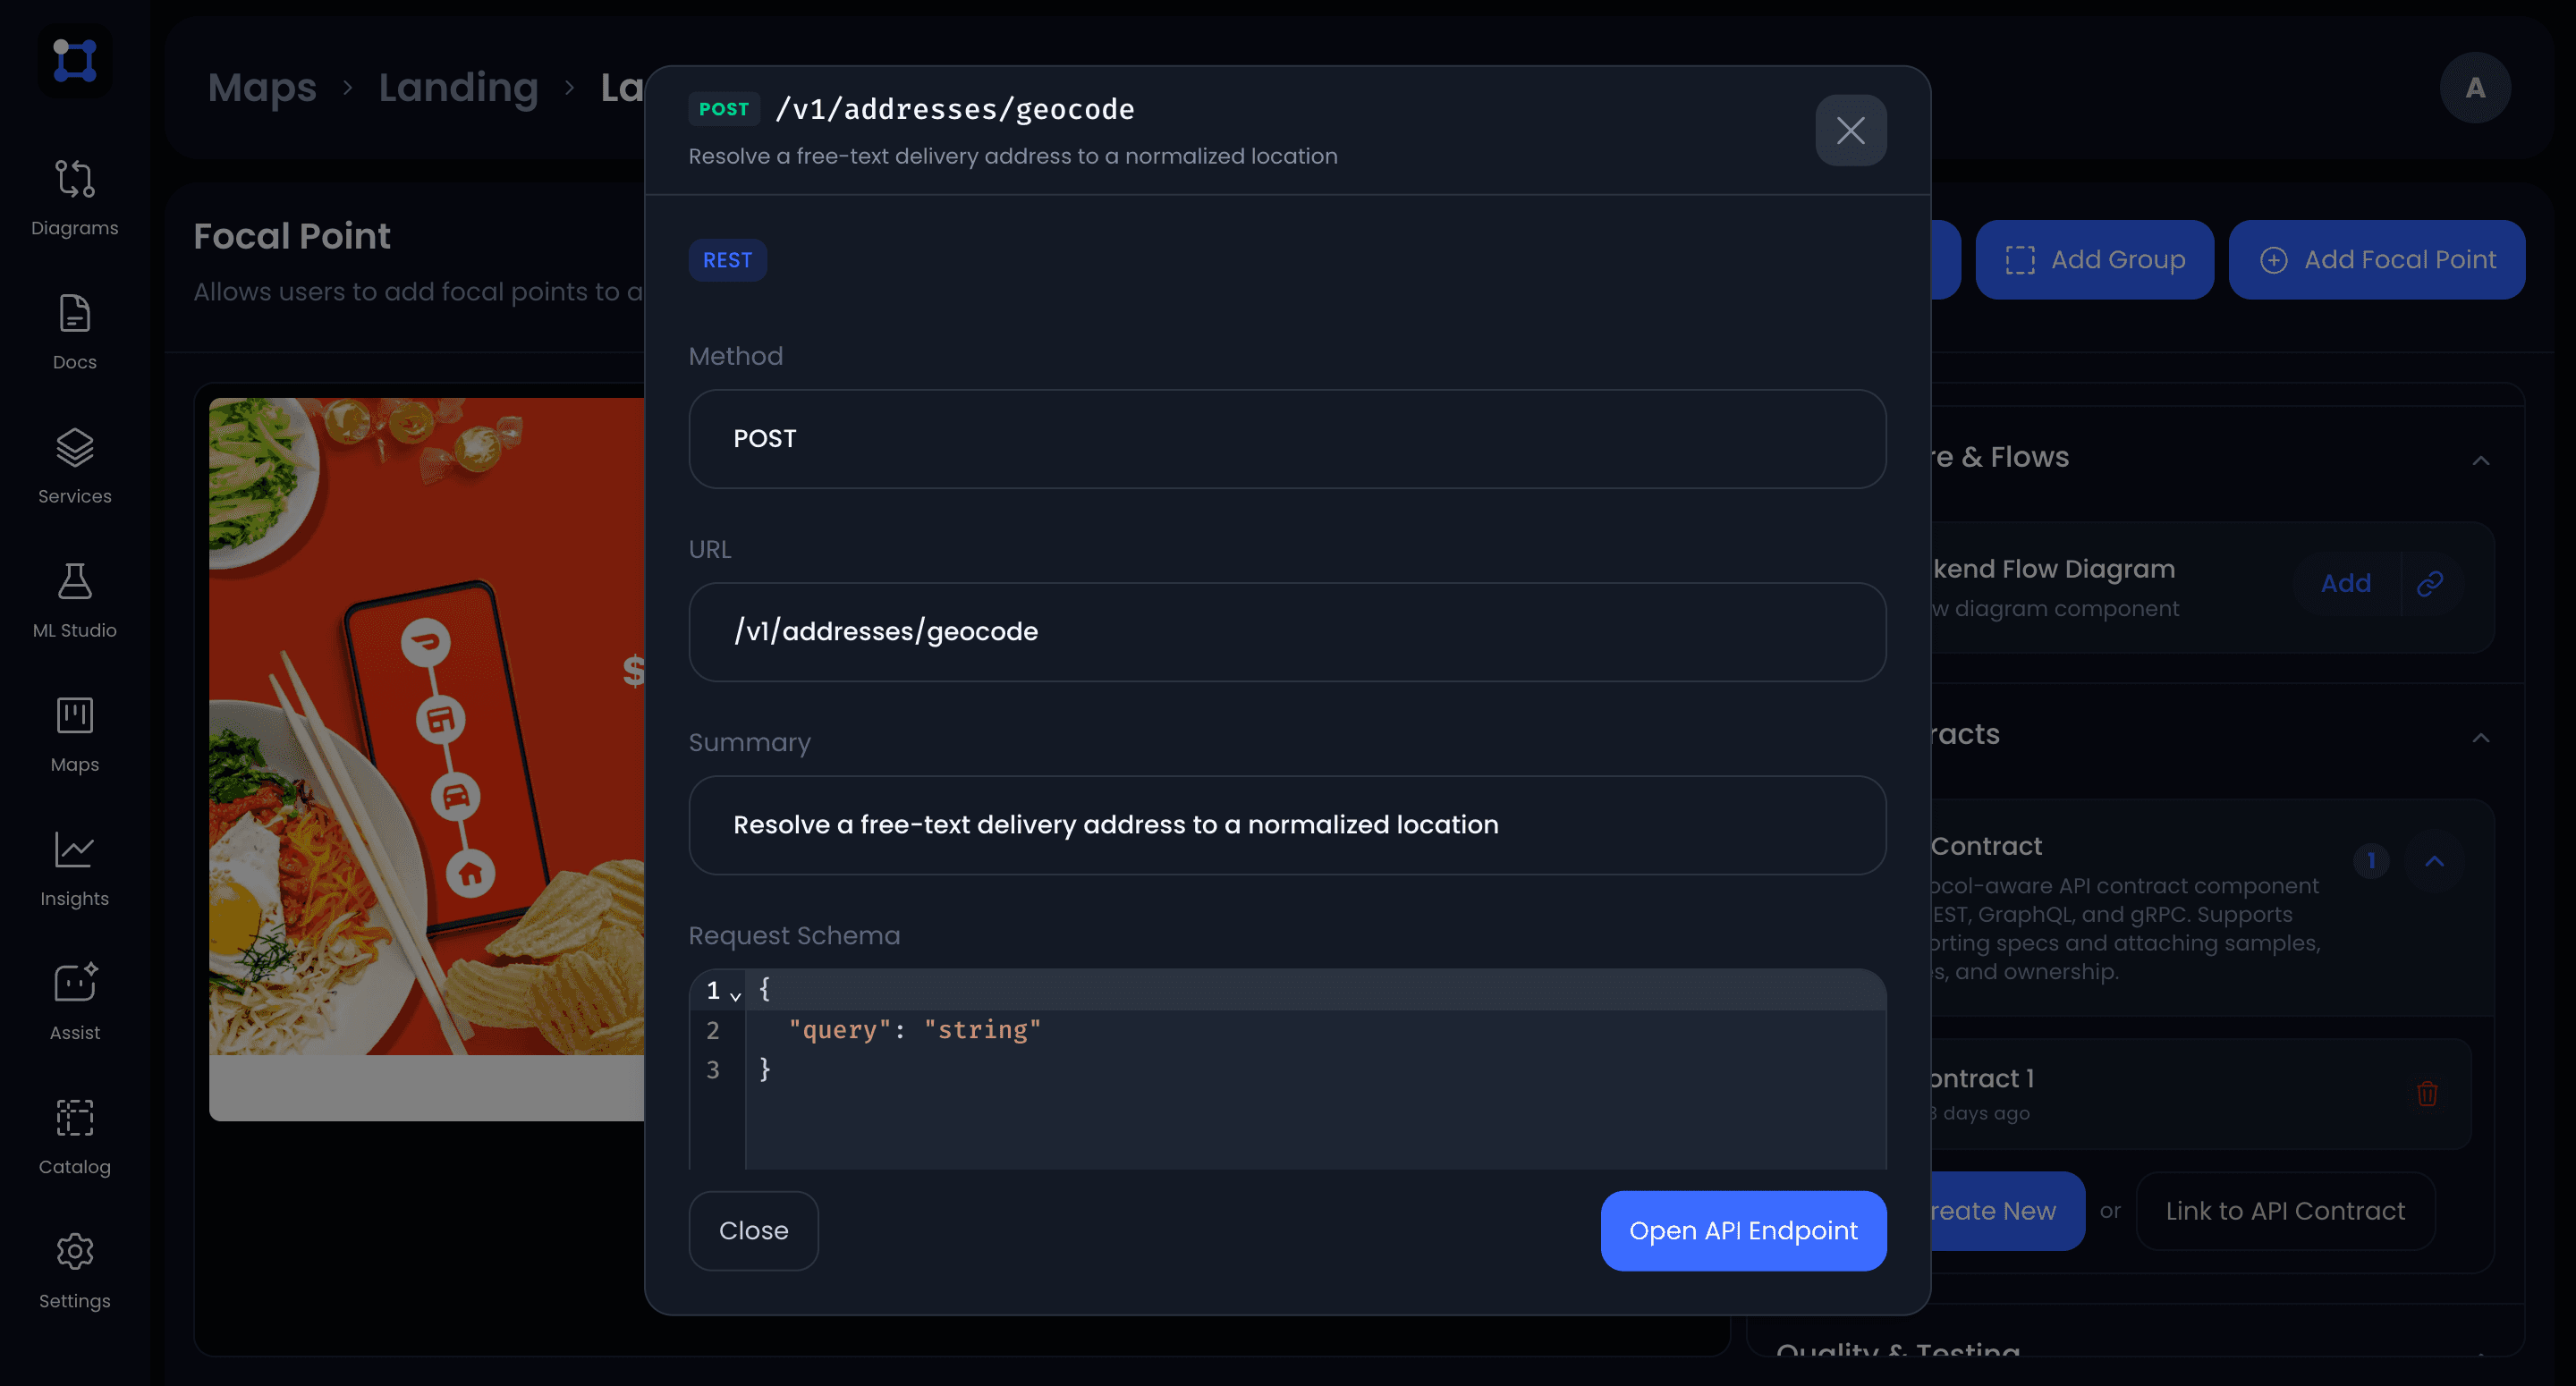Click the app logo icon in the sidebar

coord(75,61)
